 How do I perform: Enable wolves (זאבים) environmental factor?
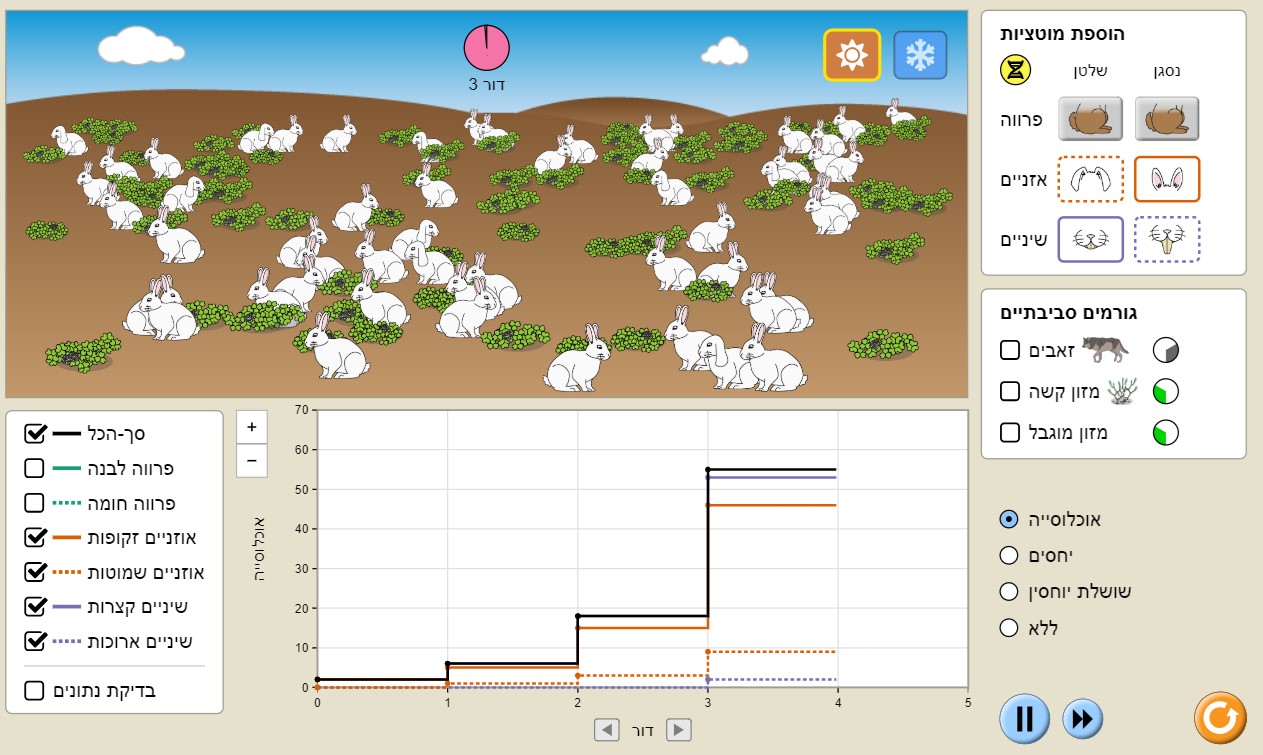[x=1010, y=350]
